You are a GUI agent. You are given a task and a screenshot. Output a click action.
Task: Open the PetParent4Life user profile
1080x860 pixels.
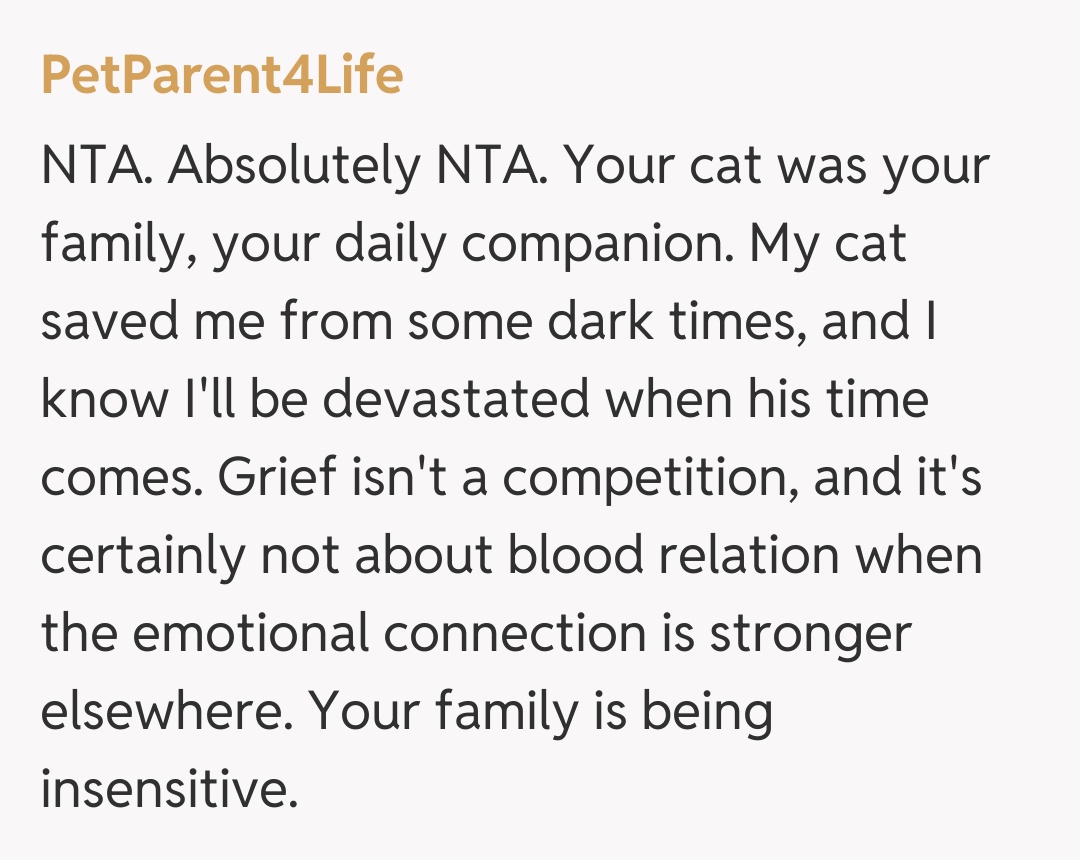click(221, 75)
